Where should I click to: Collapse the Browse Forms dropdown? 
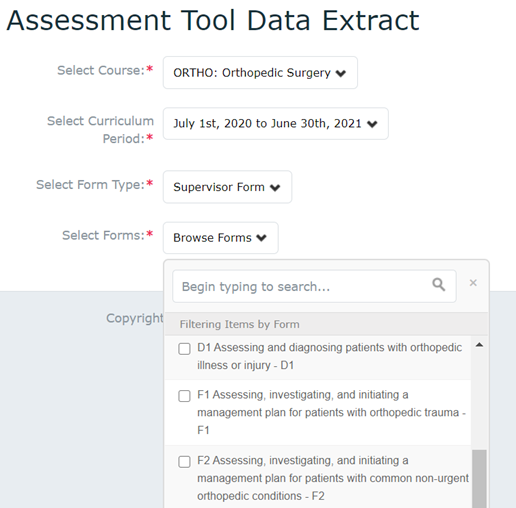tap(221, 238)
